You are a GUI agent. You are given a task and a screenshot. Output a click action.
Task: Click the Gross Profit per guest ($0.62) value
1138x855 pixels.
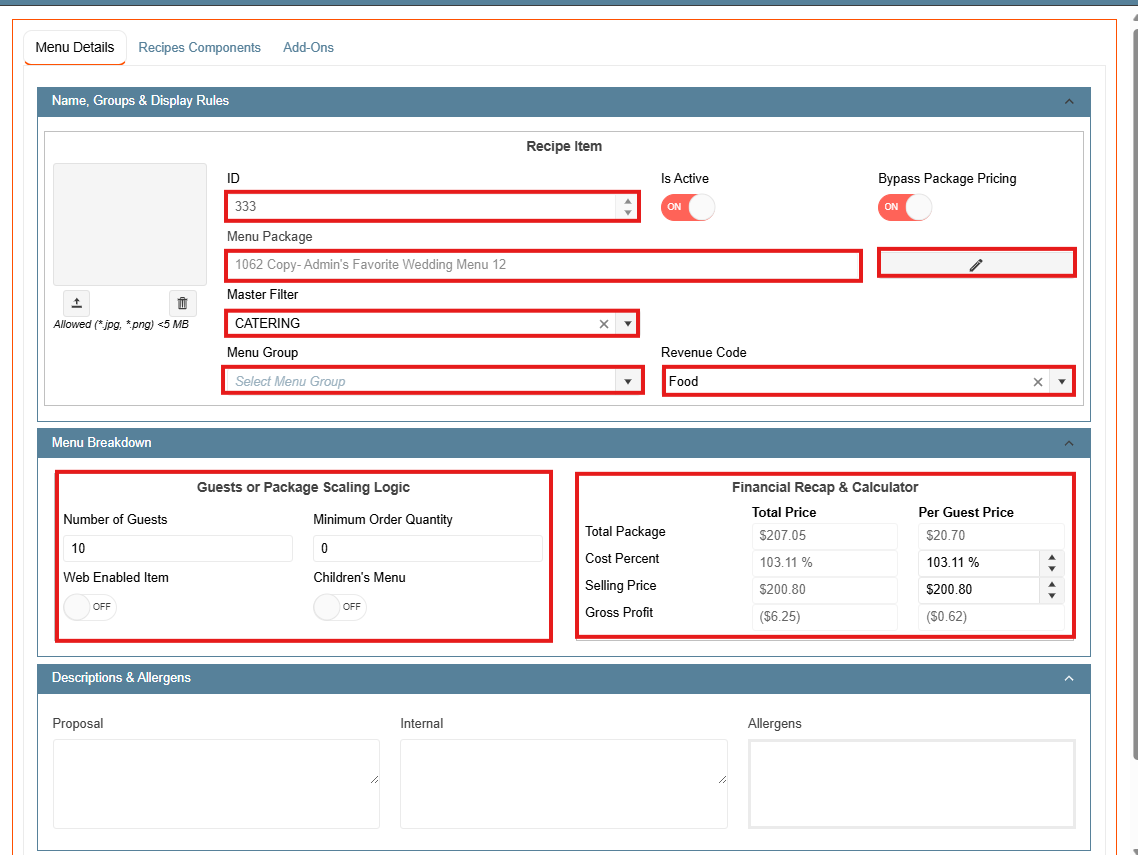pos(991,617)
